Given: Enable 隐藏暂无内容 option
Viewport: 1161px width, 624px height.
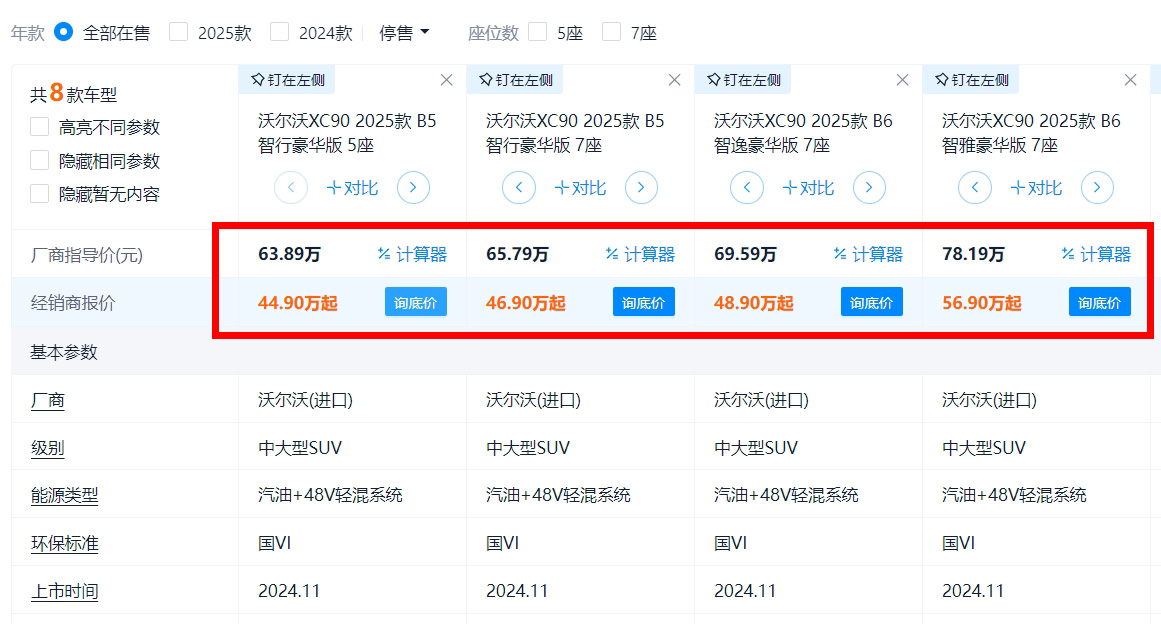Looking at the screenshot, I should click(x=39, y=194).
